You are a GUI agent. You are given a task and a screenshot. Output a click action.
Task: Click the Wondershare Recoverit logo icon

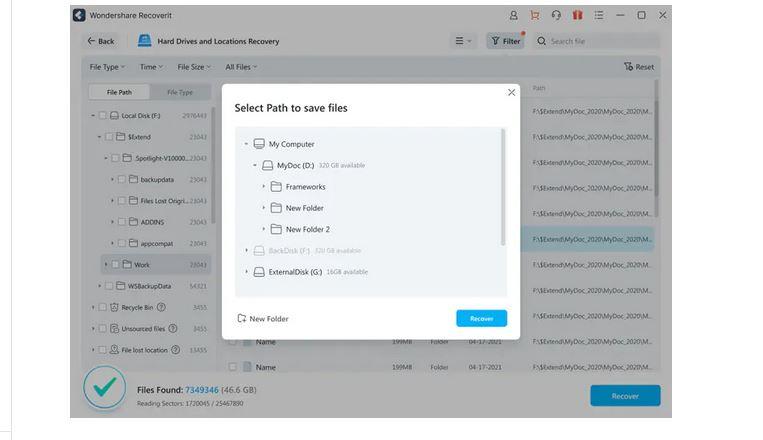(79, 16)
